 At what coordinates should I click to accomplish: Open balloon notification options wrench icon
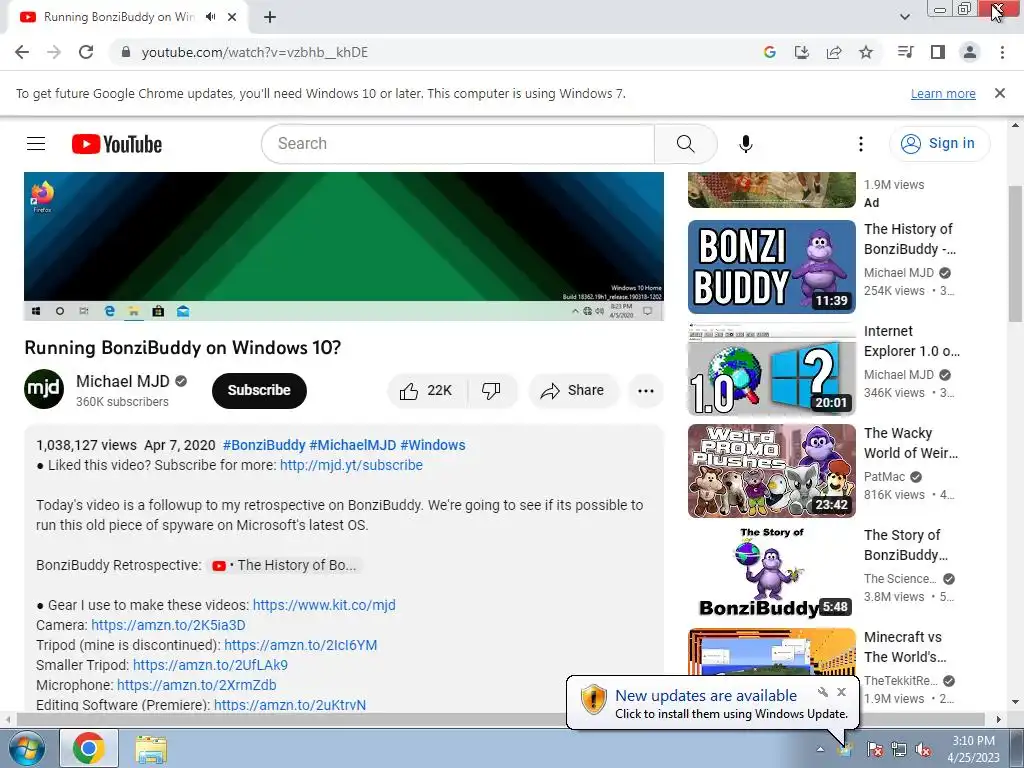point(823,692)
